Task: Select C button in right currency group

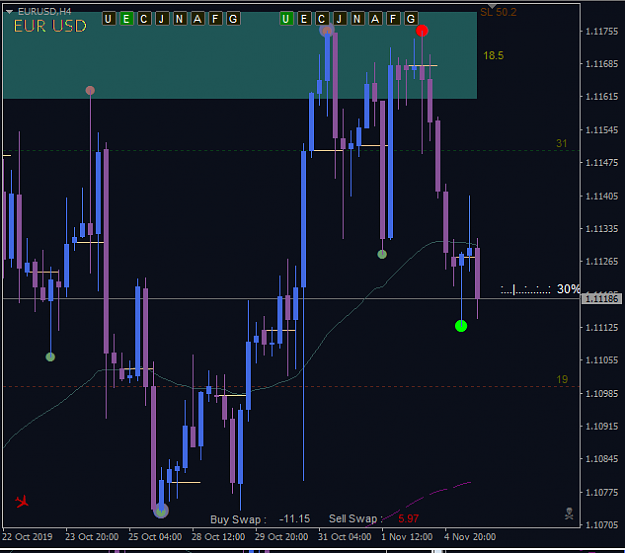Action: (322, 19)
